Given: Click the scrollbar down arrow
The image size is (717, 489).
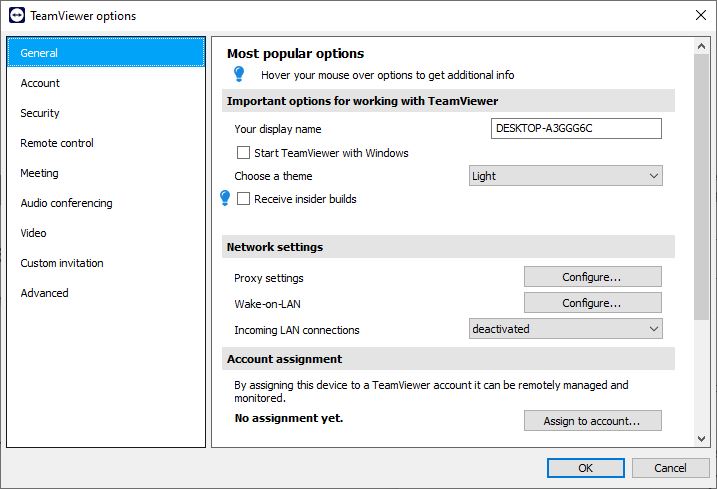Looking at the screenshot, I should (701, 439).
